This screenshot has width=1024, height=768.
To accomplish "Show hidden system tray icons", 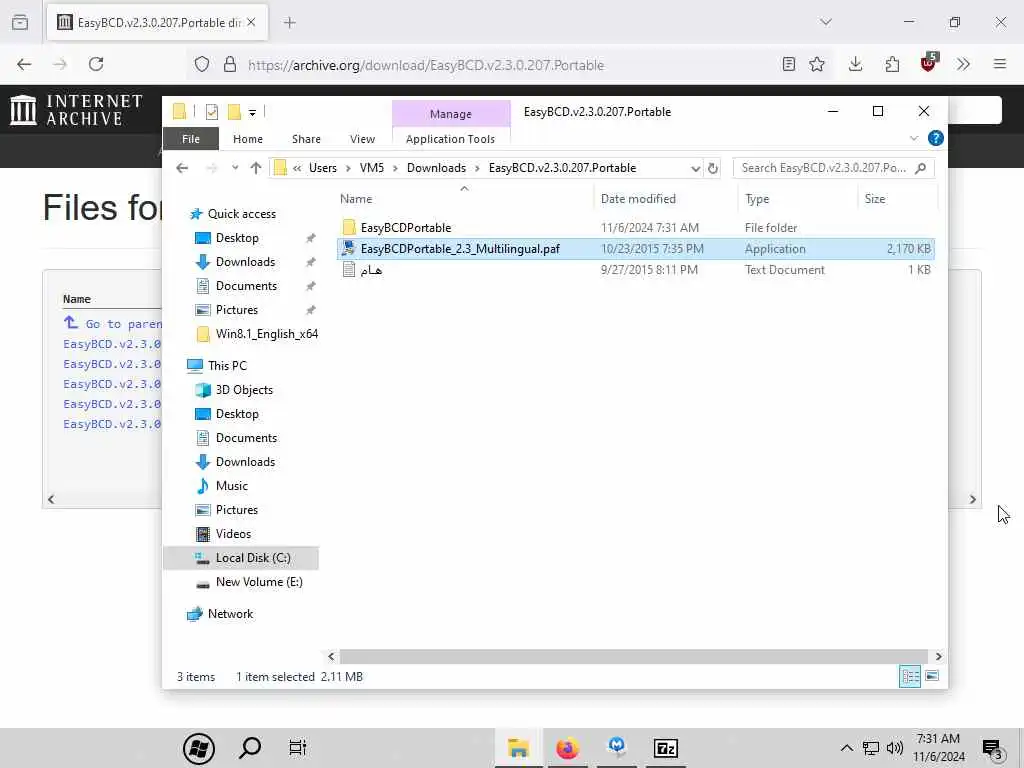I will point(846,748).
